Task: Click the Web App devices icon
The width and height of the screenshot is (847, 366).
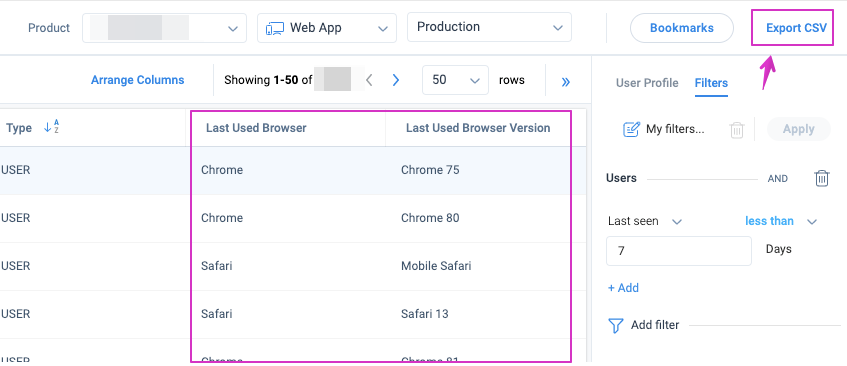Action: pyautogui.click(x=275, y=29)
